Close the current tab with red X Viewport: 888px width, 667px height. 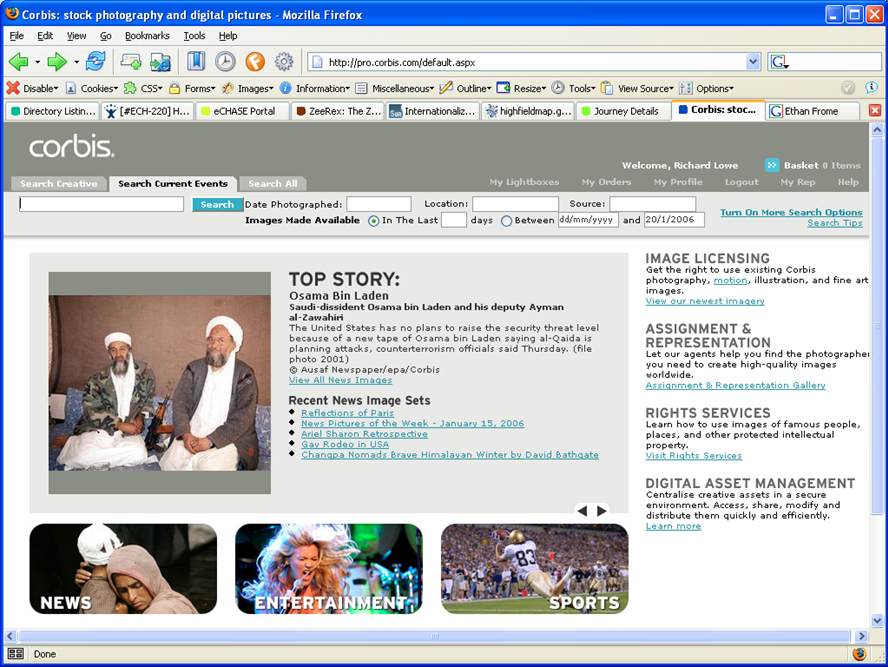click(875, 111)
